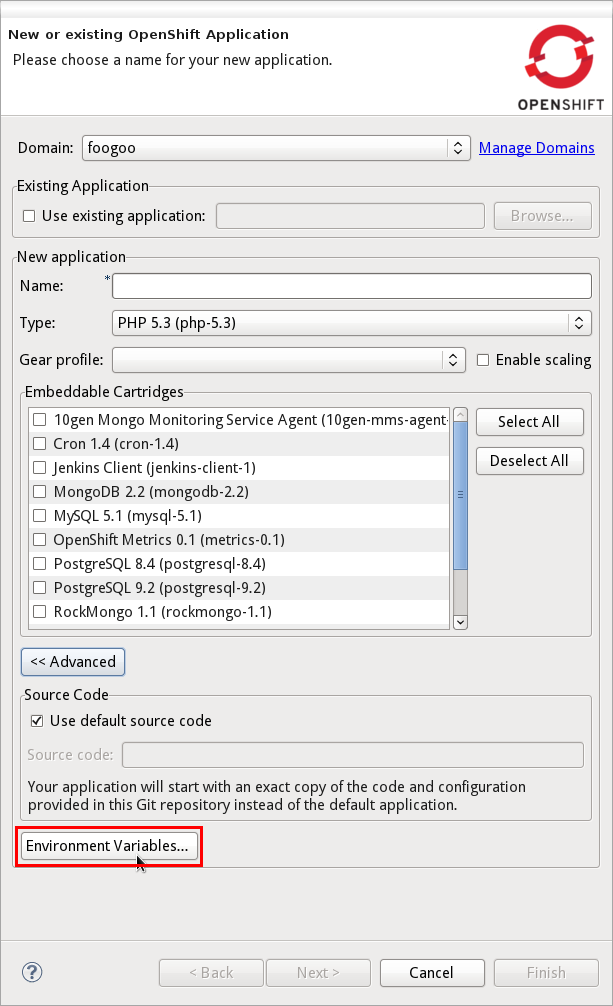The height and width of the screenshot is (1006, 613).
Task: Click the cartridges list scroll down arrow
Action: click(x=460, y=621)
